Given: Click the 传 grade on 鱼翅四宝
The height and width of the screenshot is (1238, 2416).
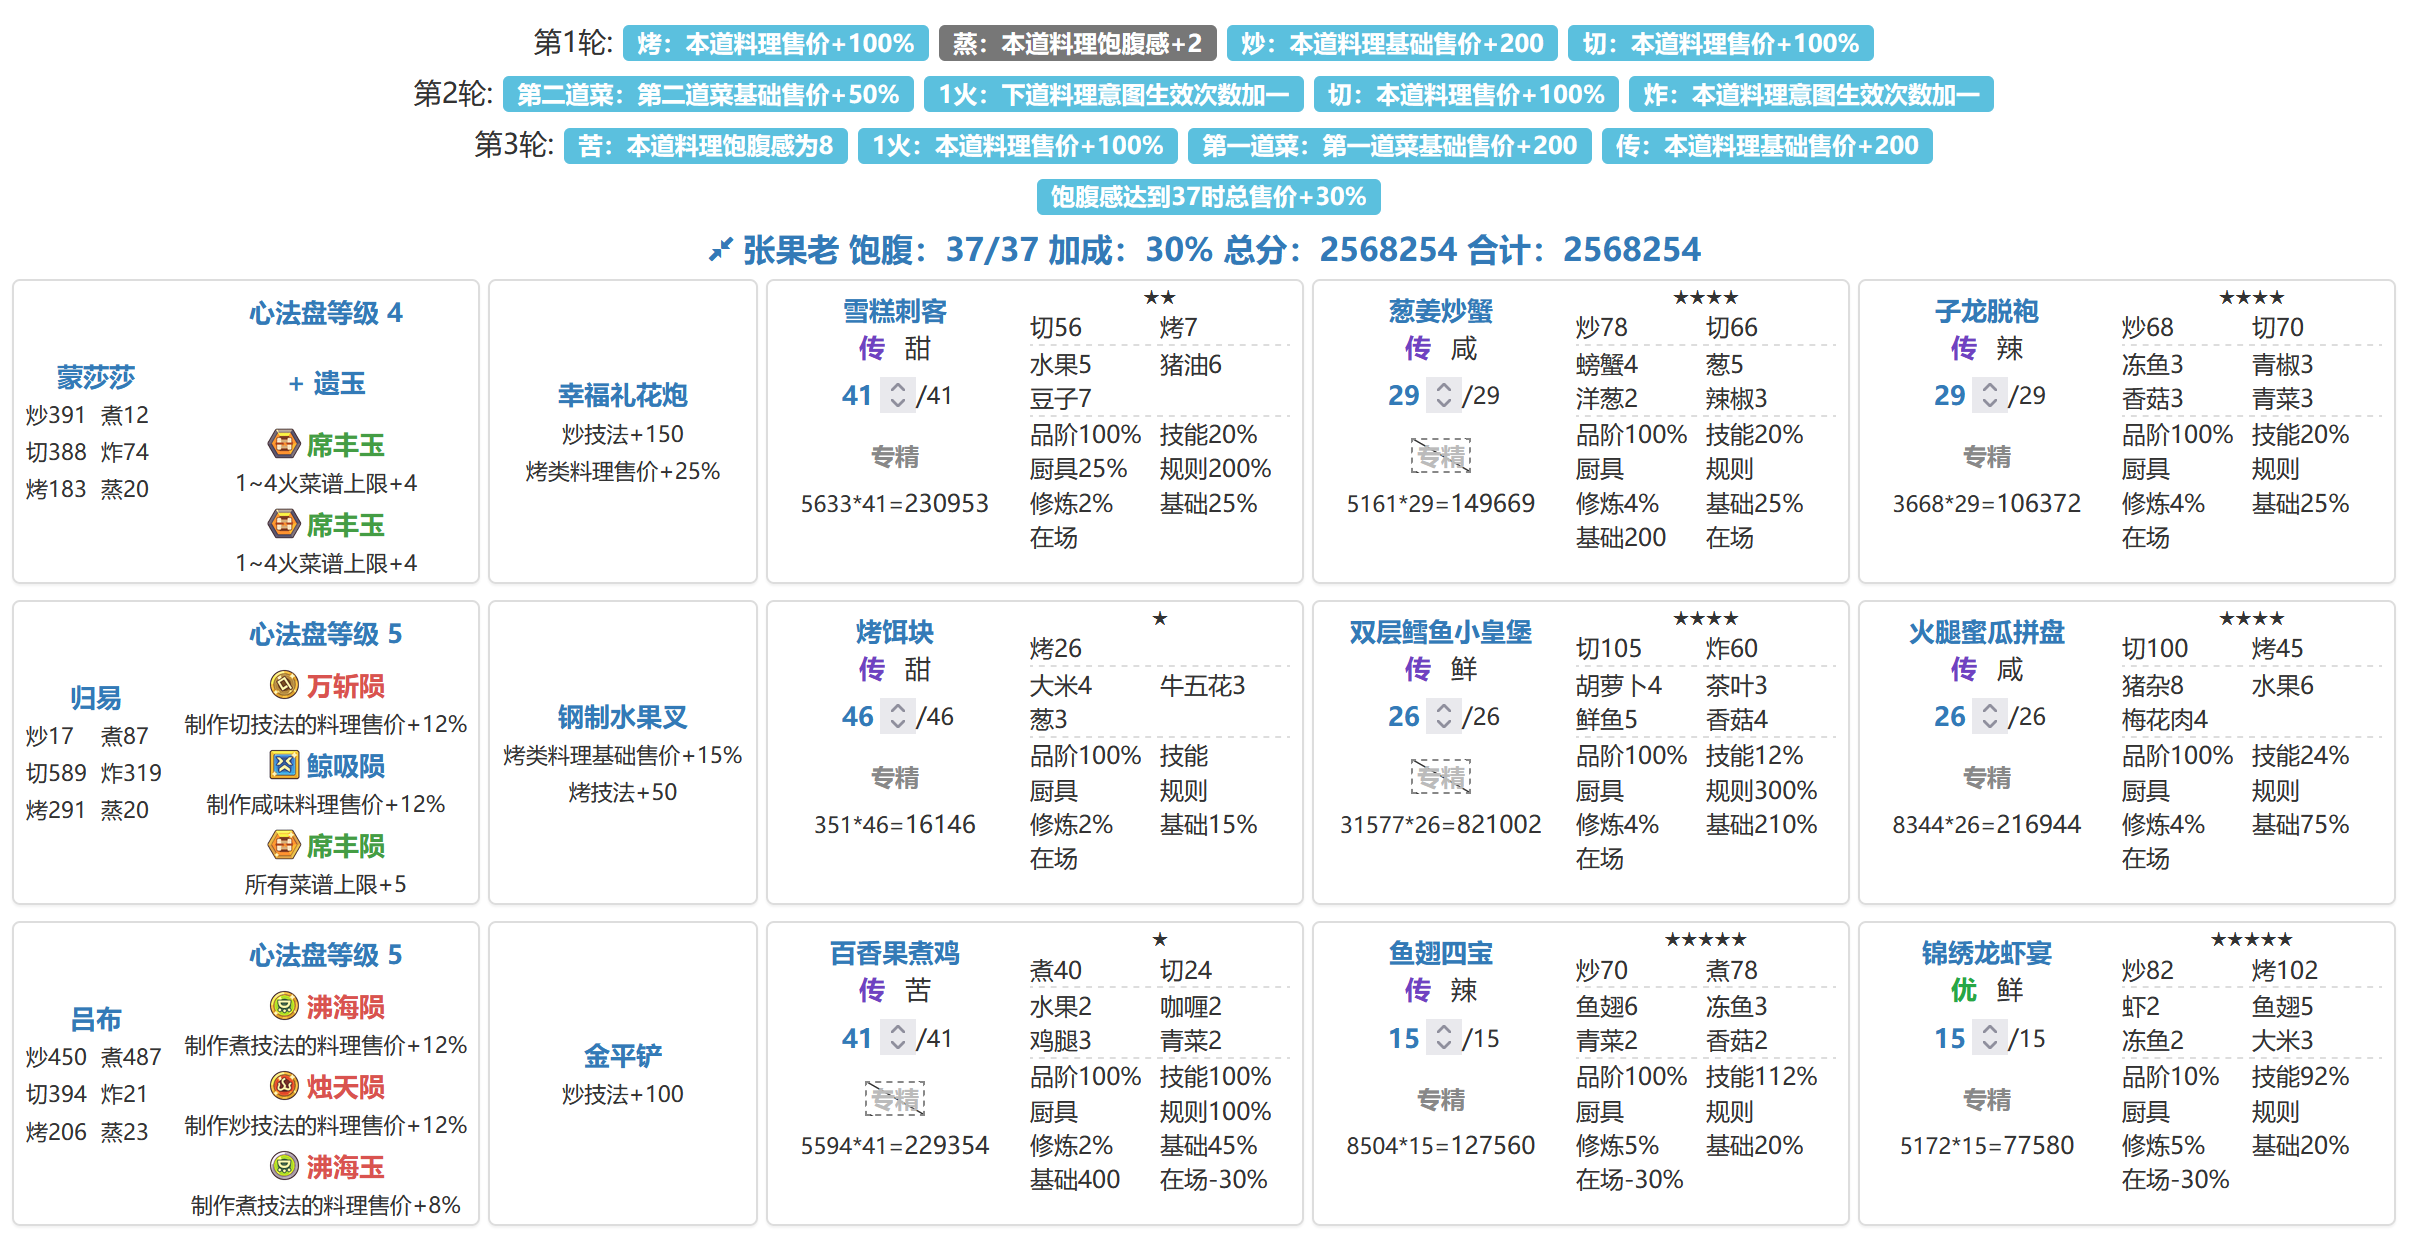Looking at the screenshot, I should pos(1417,990).
